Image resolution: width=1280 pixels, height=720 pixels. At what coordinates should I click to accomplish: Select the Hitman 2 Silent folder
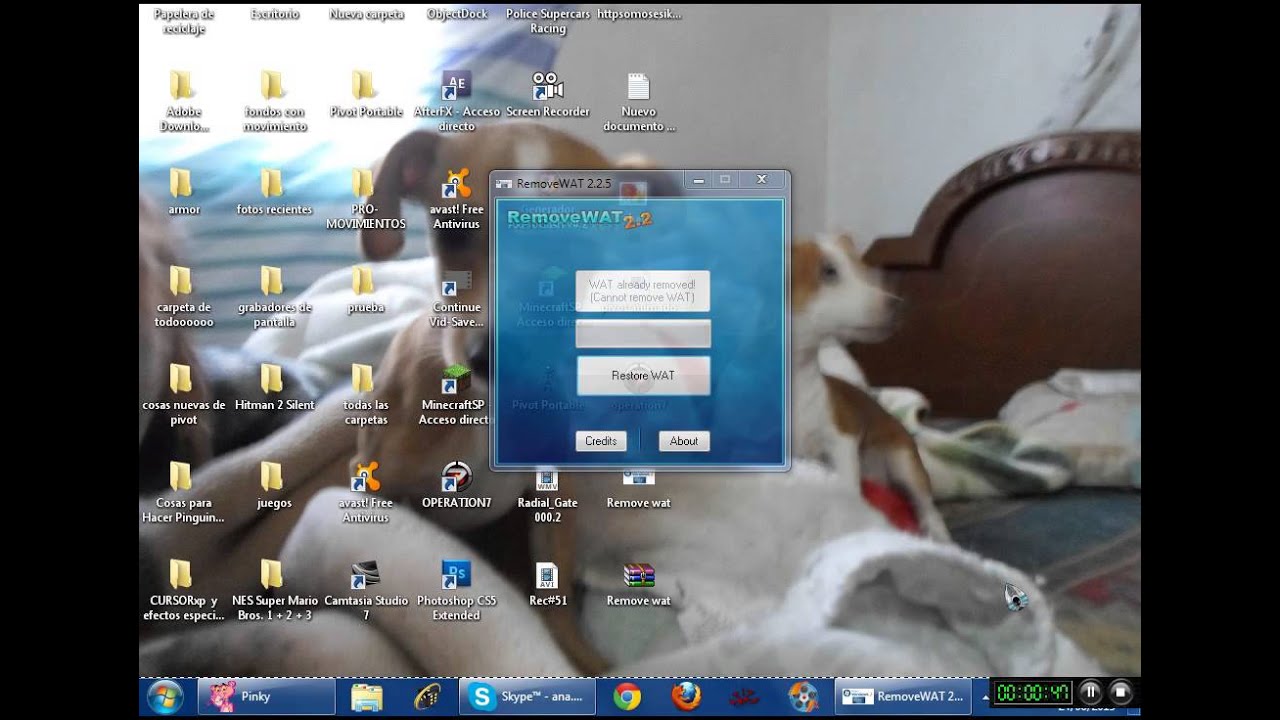coord(272,379)
